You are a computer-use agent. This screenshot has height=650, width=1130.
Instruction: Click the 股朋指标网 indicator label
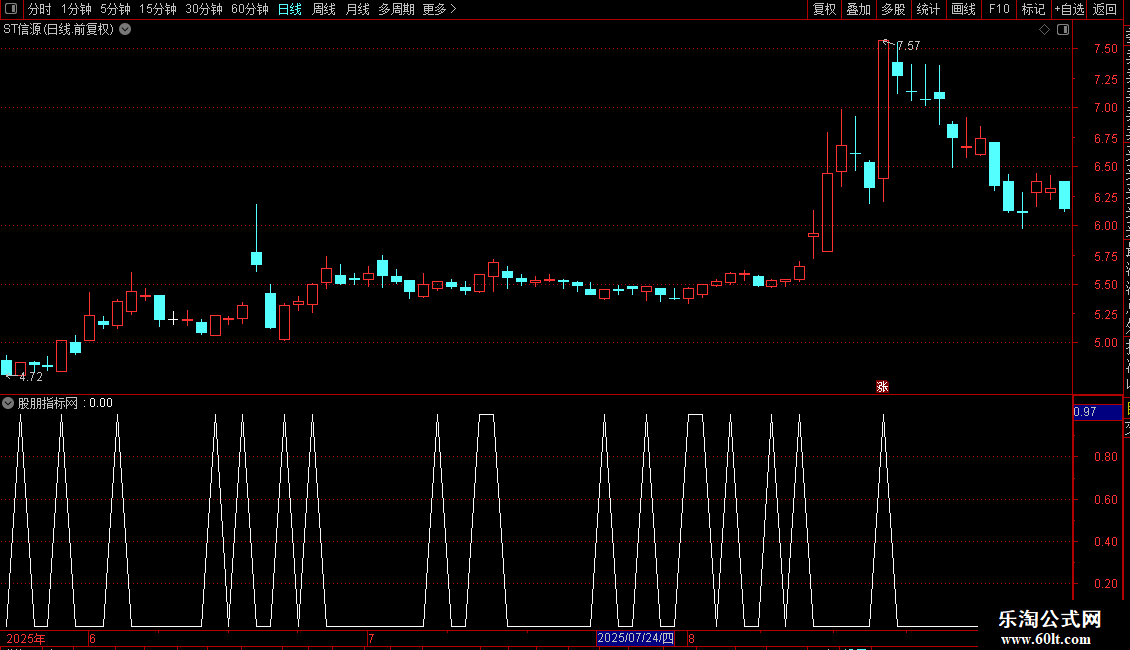(48, 404)
